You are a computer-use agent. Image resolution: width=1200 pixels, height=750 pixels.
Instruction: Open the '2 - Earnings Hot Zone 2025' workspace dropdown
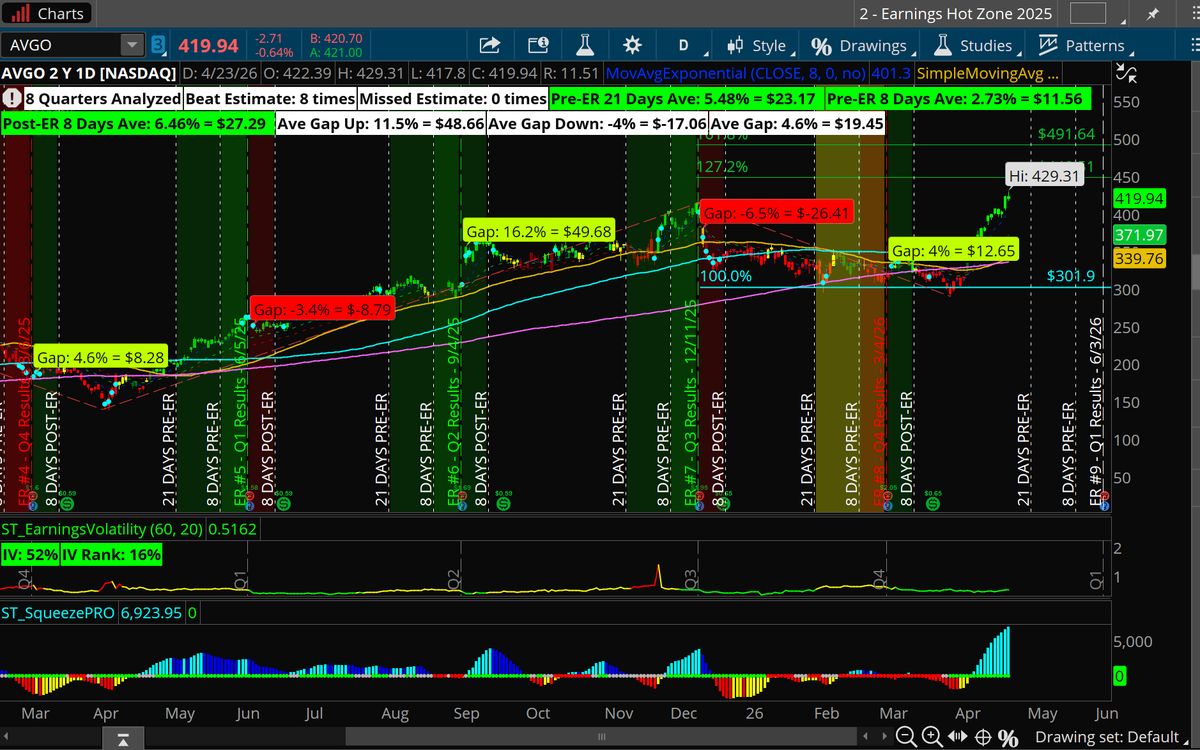click(955, 14)
